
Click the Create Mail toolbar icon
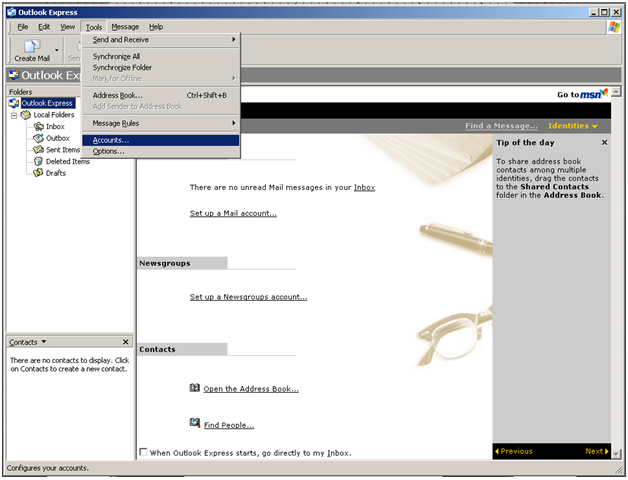pos(32,46)
